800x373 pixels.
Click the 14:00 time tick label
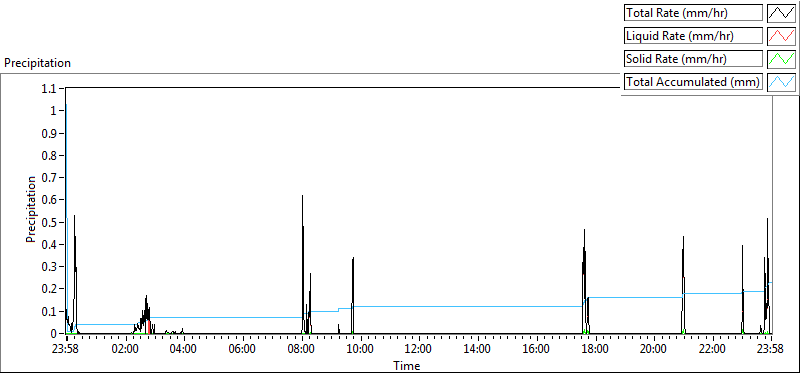478,350
